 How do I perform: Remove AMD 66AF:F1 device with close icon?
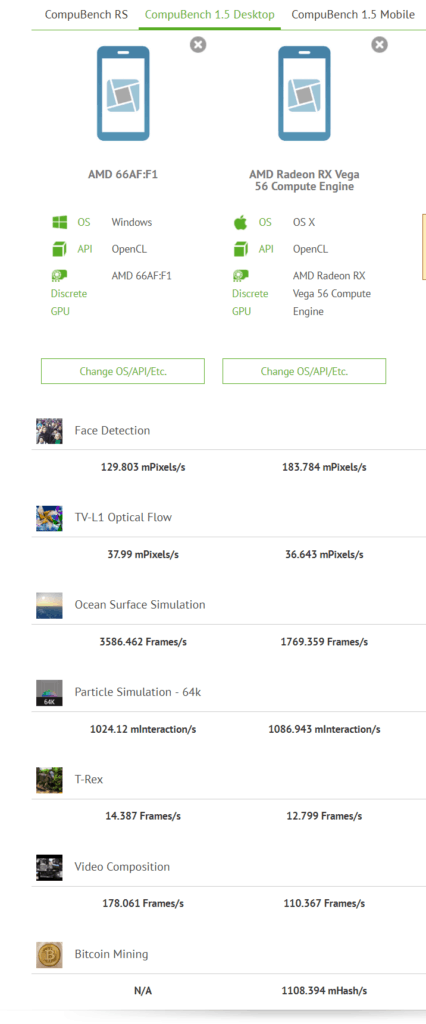click(x=199, y=44)
